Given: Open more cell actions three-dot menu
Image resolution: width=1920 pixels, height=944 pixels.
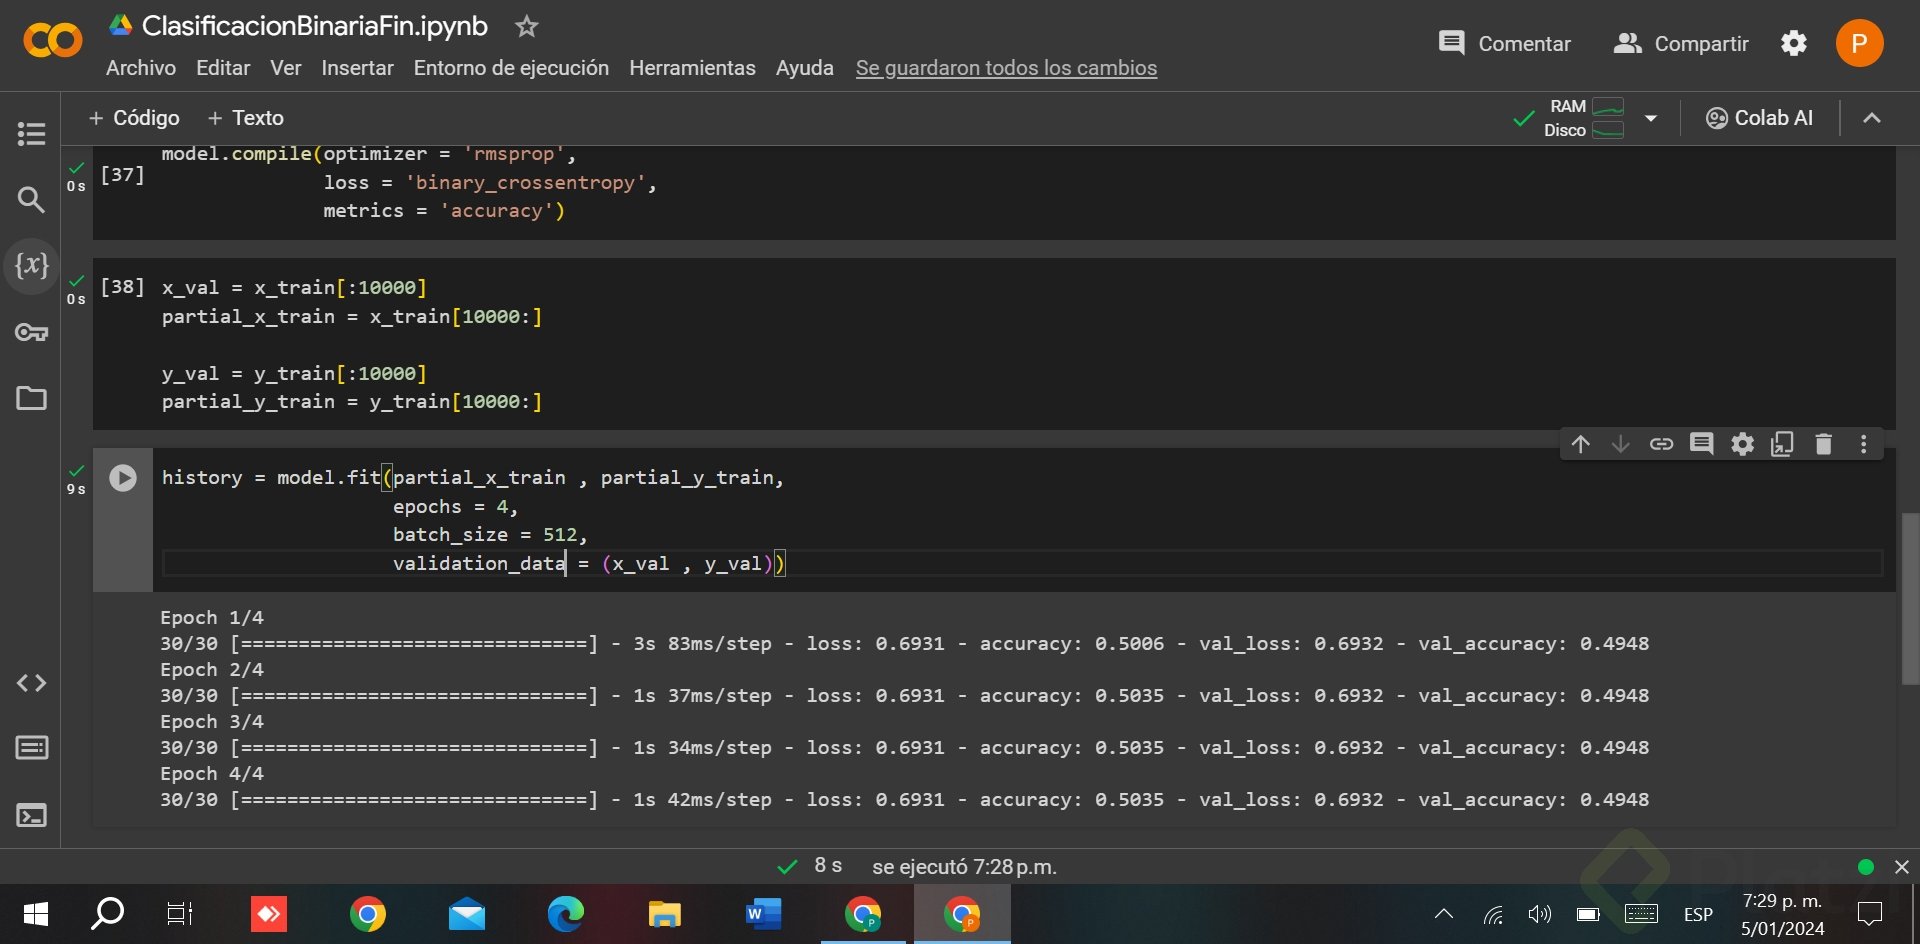Looking at the screenshot, I should [x=1863, y=444].
